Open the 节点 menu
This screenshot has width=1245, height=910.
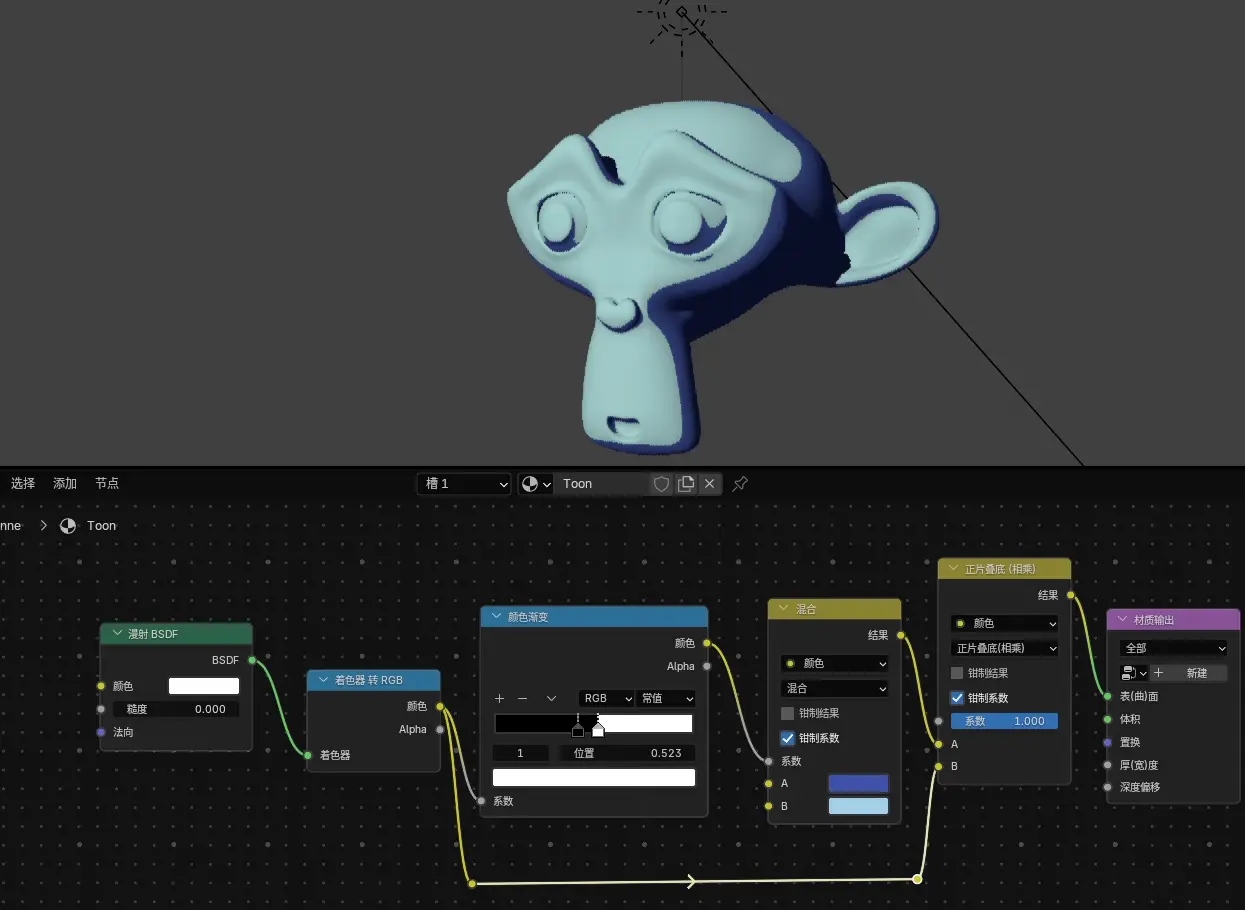107,484
